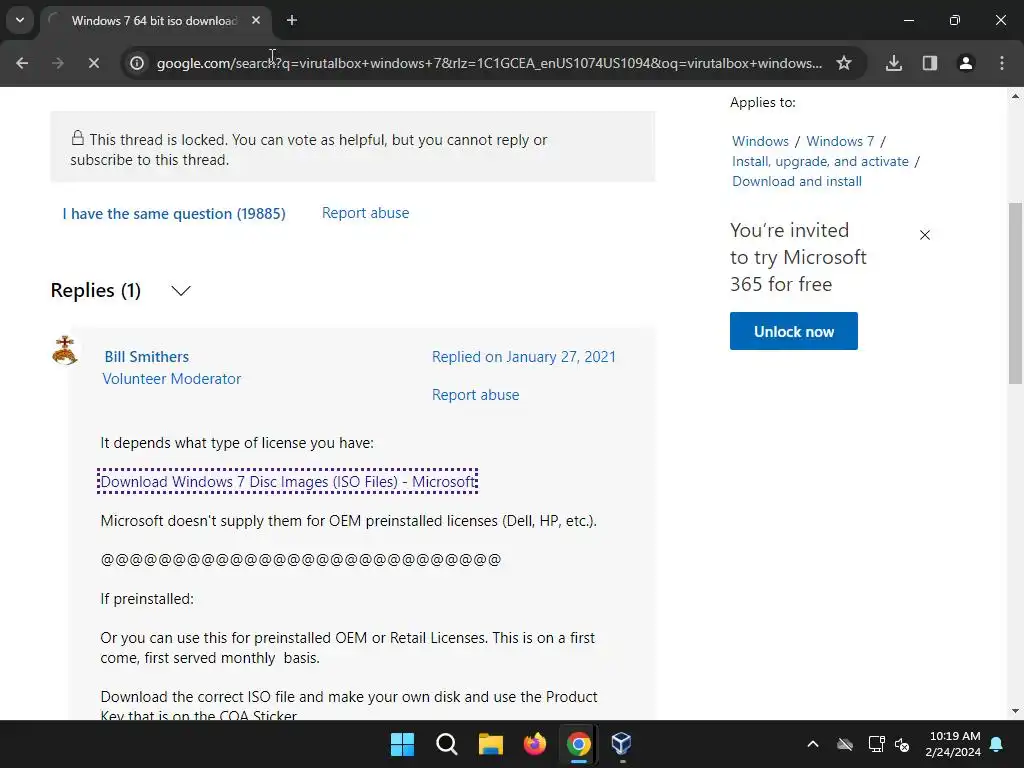The width and height of the screenshot is (1024, 768).
Task: Click I have the same question (19885)
Action: click(174, 214)
